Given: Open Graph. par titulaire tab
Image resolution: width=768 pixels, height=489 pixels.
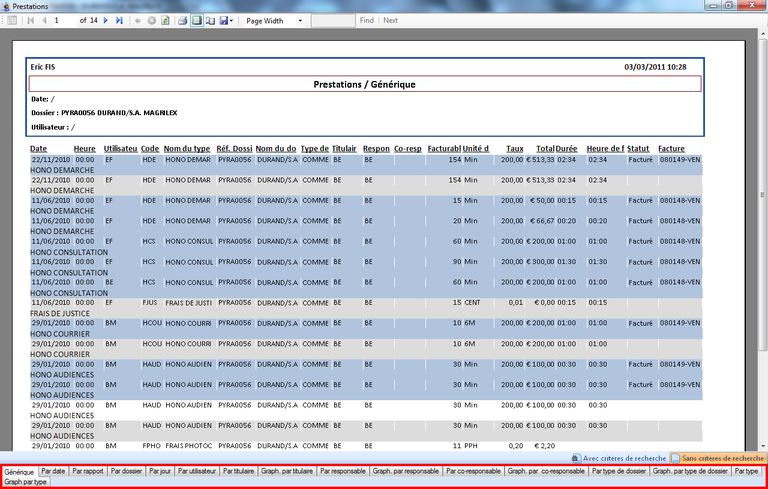Looking at the screenshot, I should [x=288, y=470].
